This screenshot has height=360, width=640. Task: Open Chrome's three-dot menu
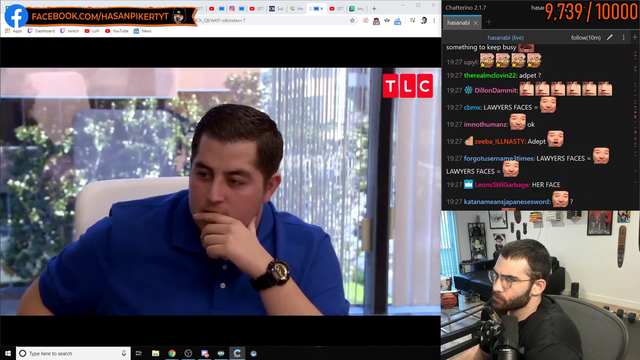pos(434,20)
